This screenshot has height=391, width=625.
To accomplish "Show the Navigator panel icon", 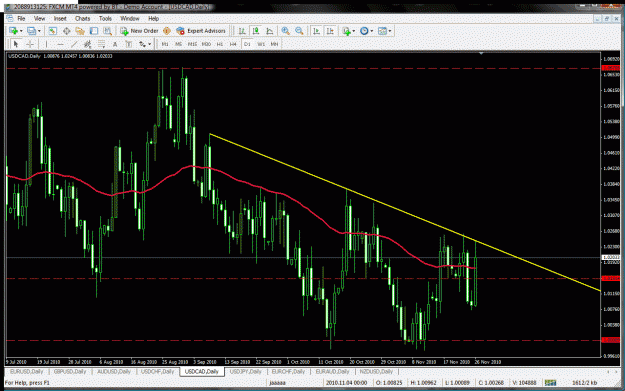I will (80, 31).
